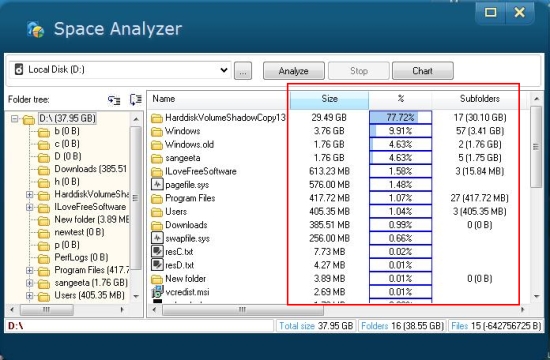This screenshot has width=550, height=360.
Task: Sort by the Subfolders column header
Action: pyautogui.click(x=479, y=99)
